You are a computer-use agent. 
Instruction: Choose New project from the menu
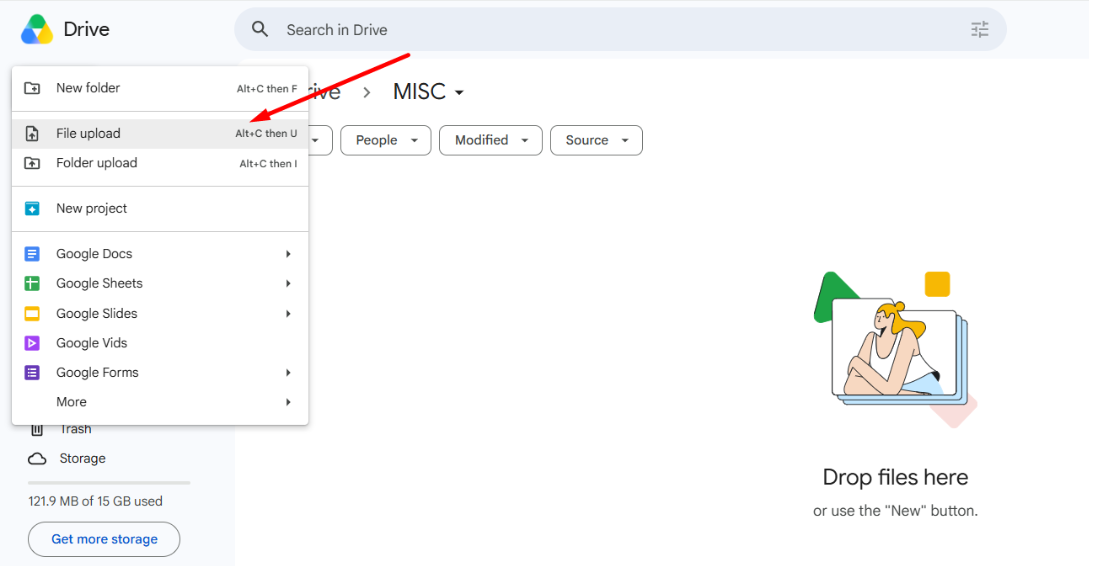pos(160,209)
